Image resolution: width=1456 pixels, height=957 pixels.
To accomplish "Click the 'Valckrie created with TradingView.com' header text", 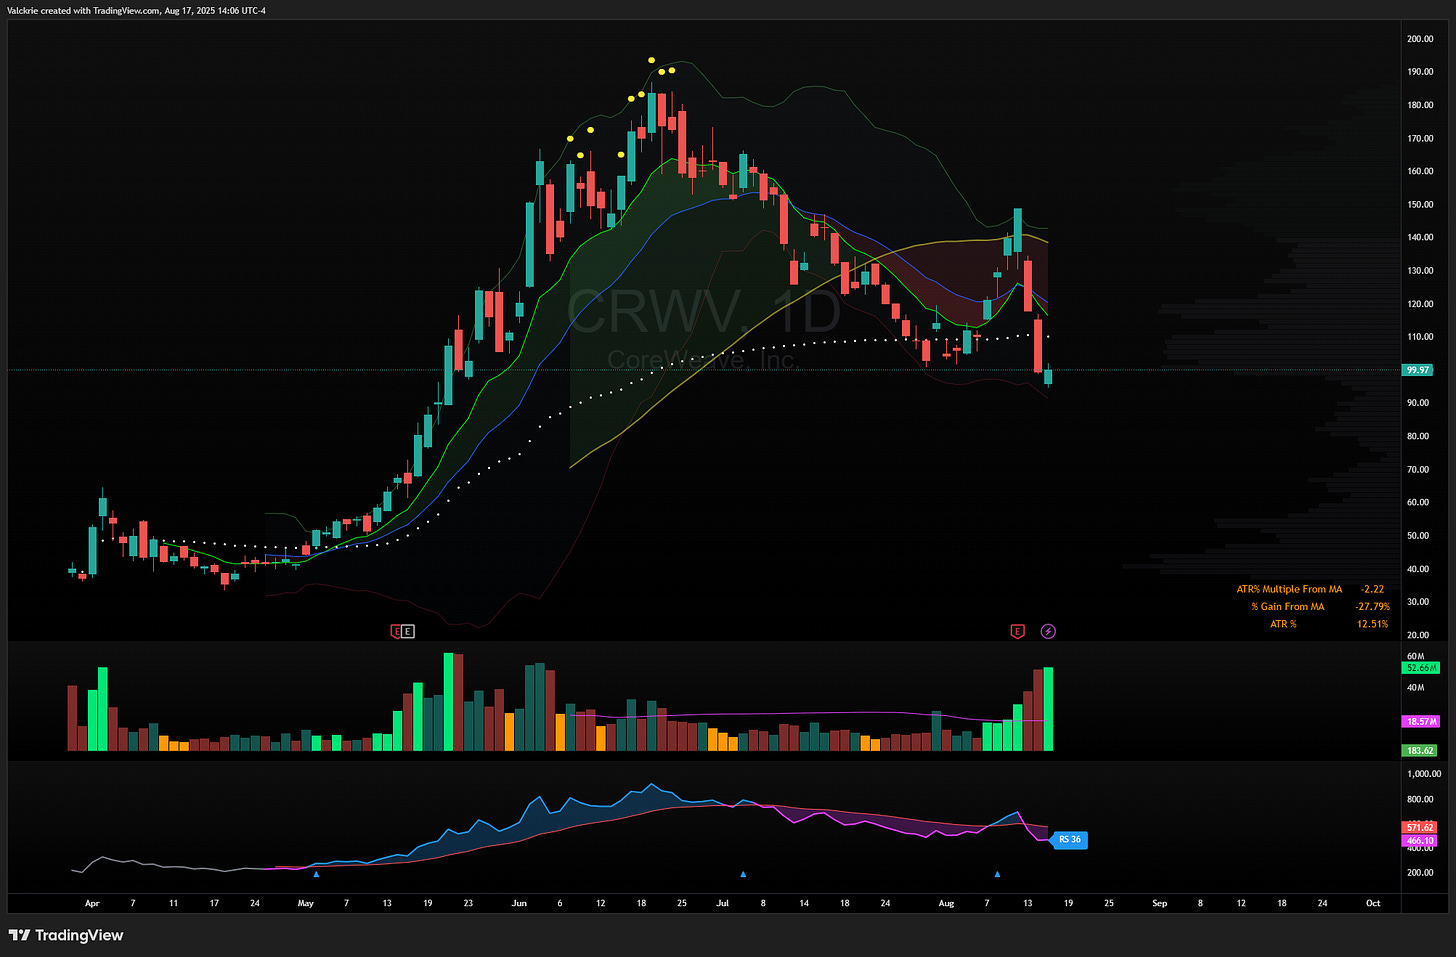I will pos(84,11).
